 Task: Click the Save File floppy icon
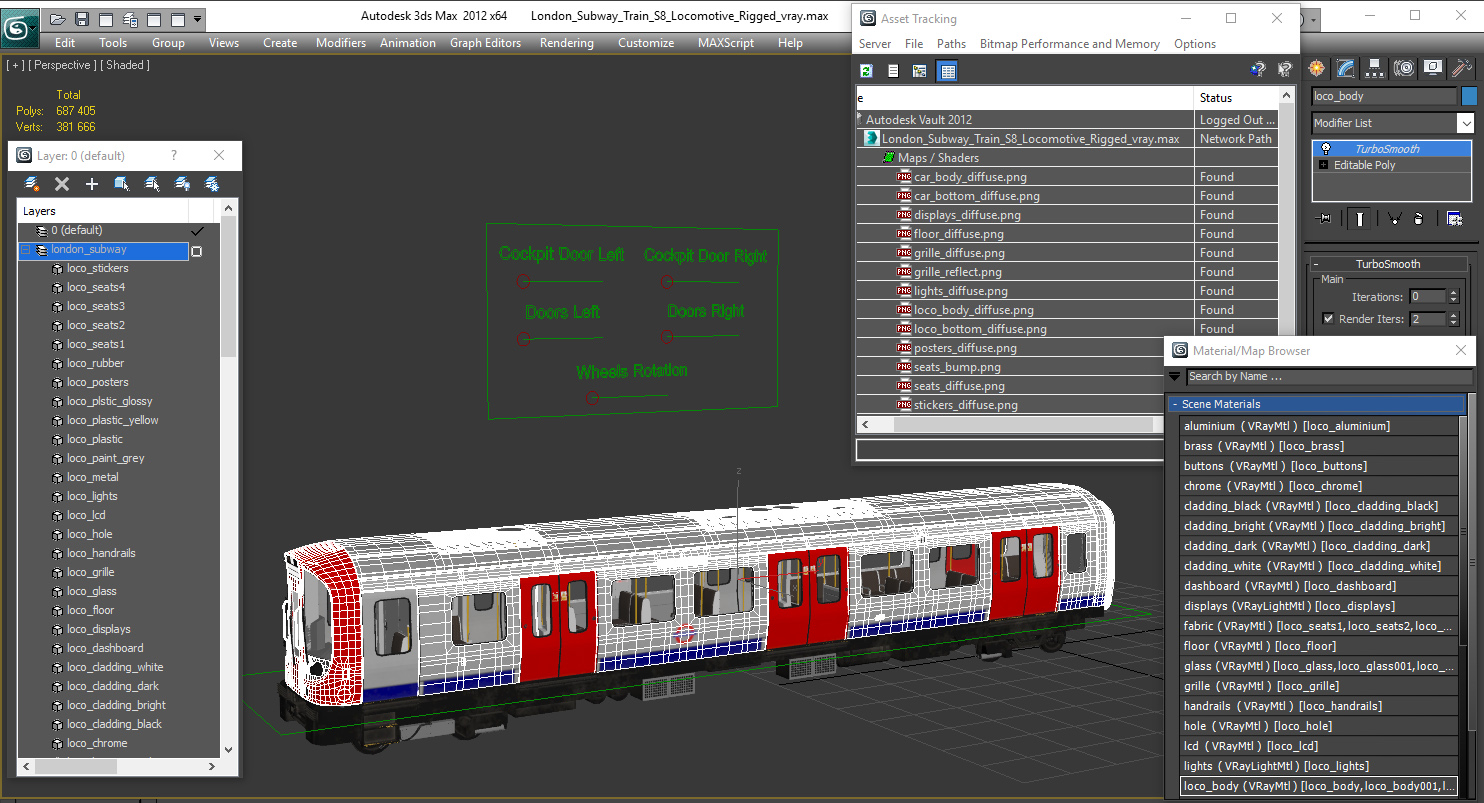click(x=82, y=19)
